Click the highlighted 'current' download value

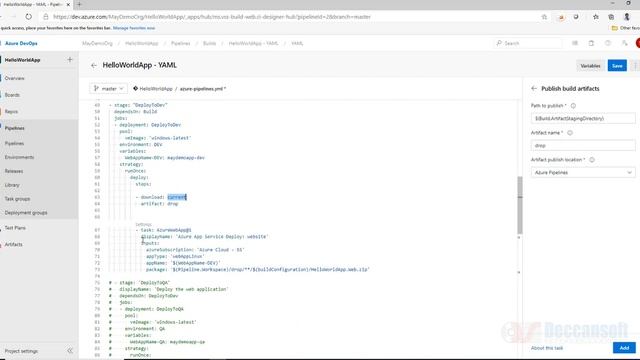coord(177,197)
